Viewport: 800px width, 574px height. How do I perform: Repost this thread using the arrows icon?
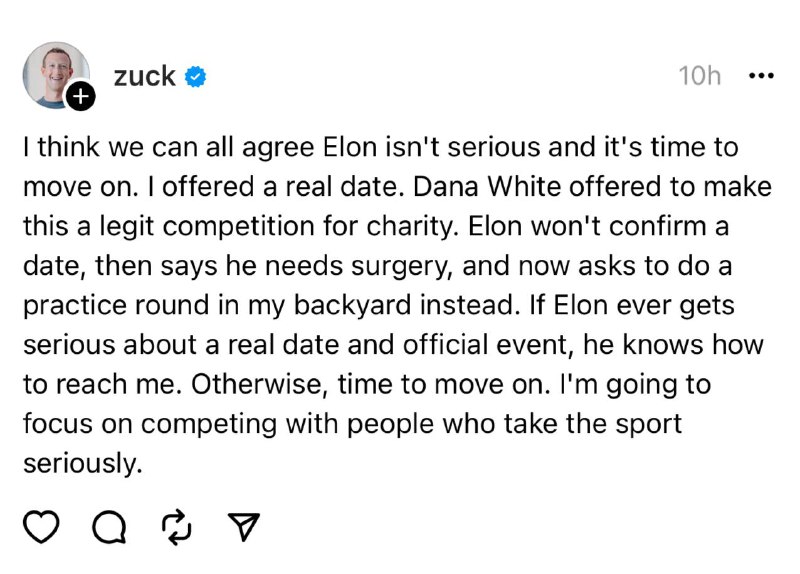[x=176, y=525]
